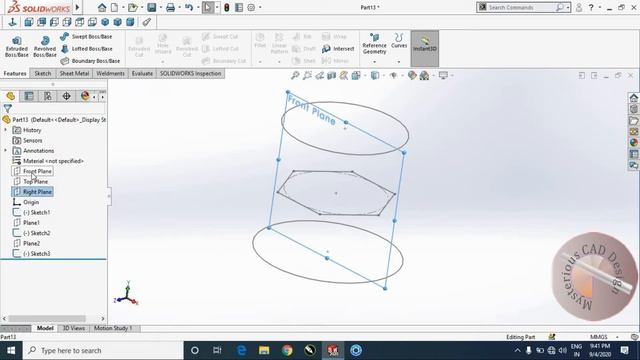This screenshot has width=640, height=360.
Task: Click the Zoom to Area icon
Action: [307, 76]
